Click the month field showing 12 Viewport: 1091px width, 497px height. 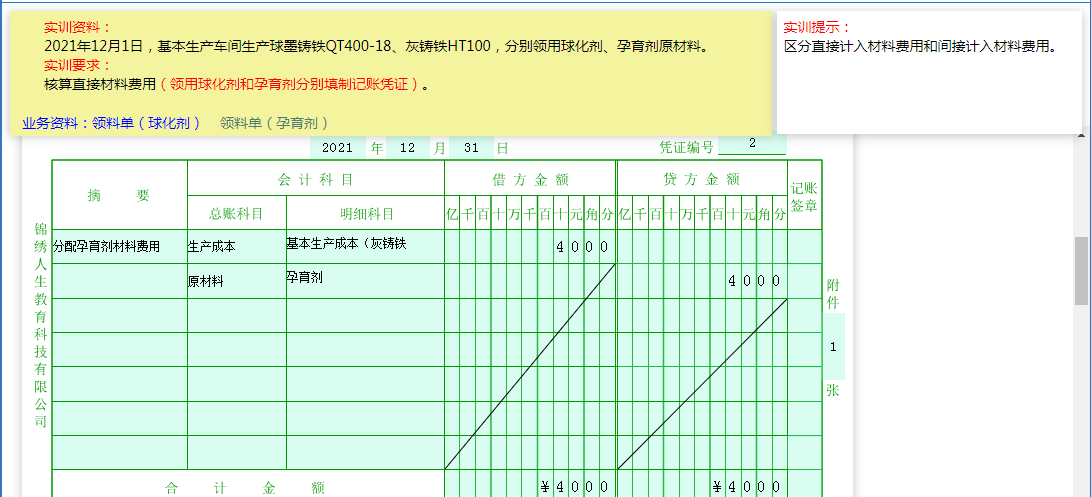point(407,148)
